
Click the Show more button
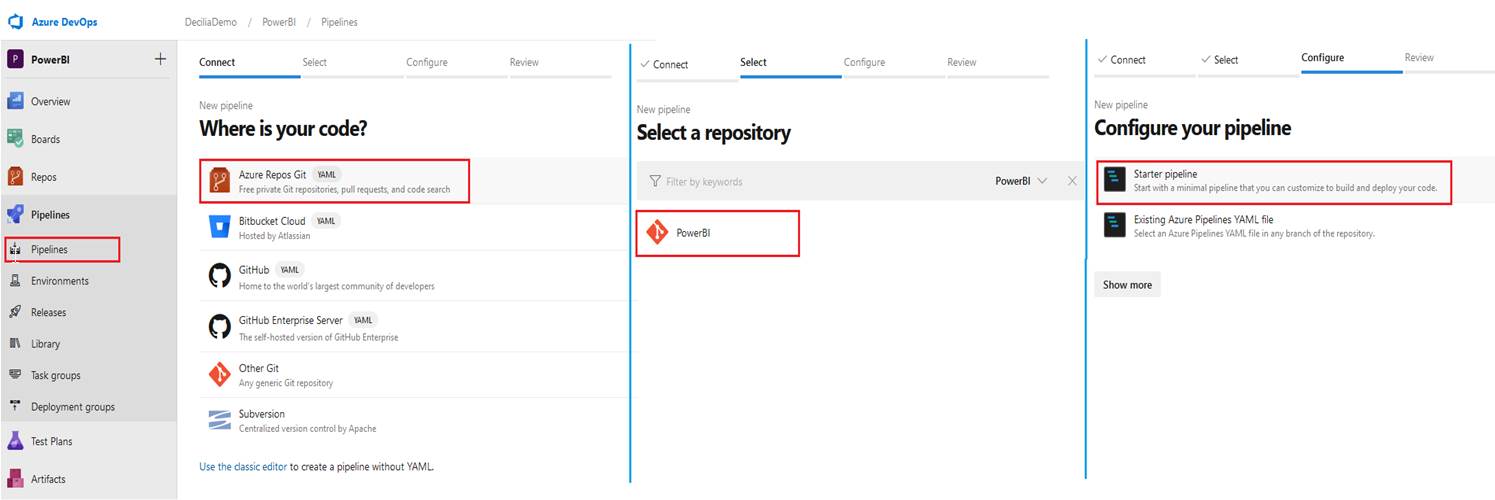coord(1127,285)
